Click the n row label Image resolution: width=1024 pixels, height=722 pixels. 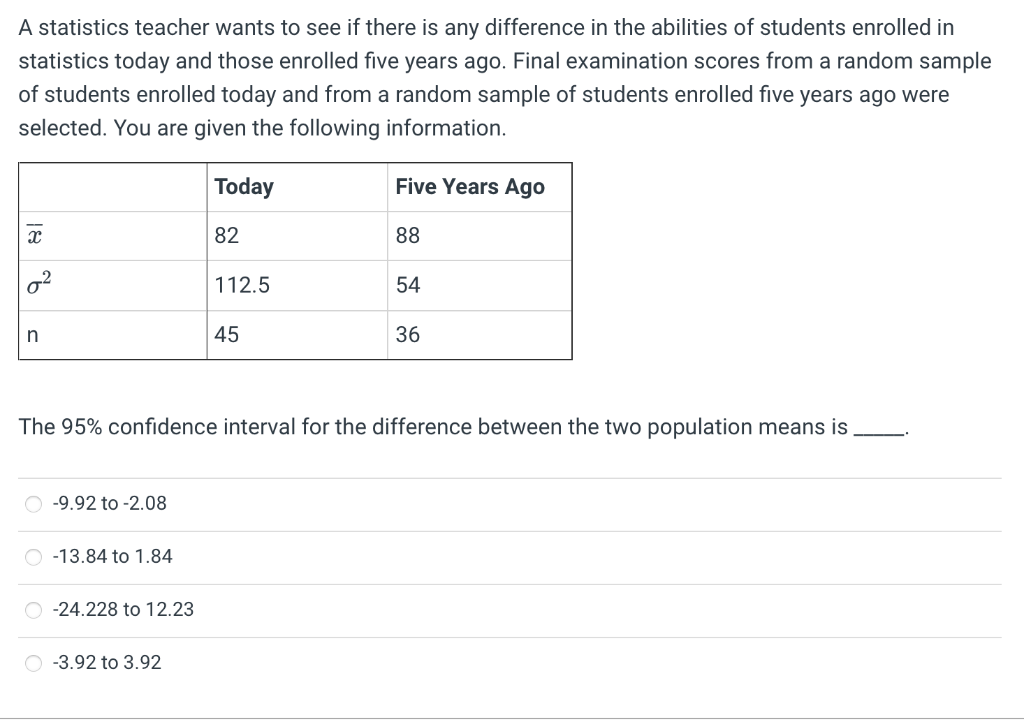pyautogui.click(x=113, y=335)
